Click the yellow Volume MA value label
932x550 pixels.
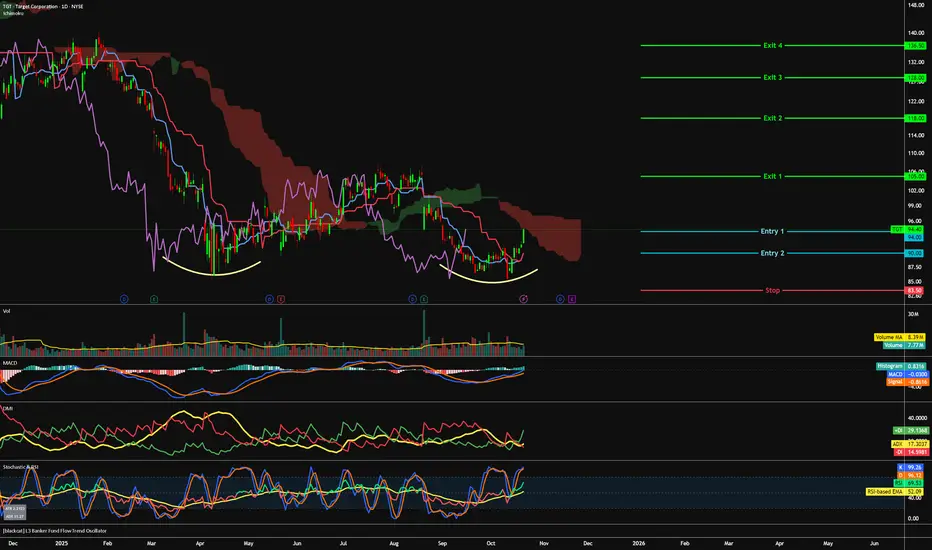pyautogui.click(x=899, y=337)
